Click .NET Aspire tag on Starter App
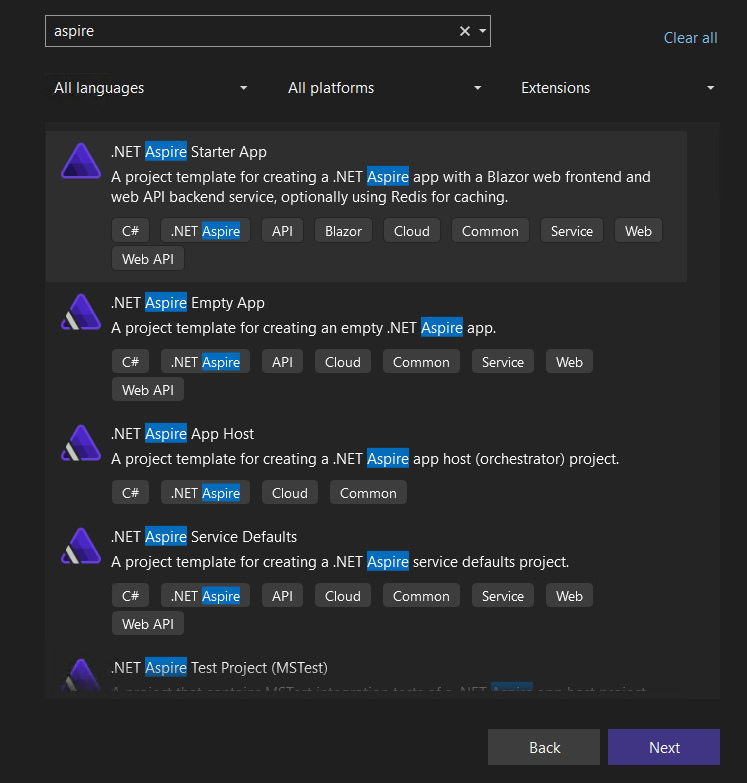The image size is (747, 783). (x=205, y=231)
